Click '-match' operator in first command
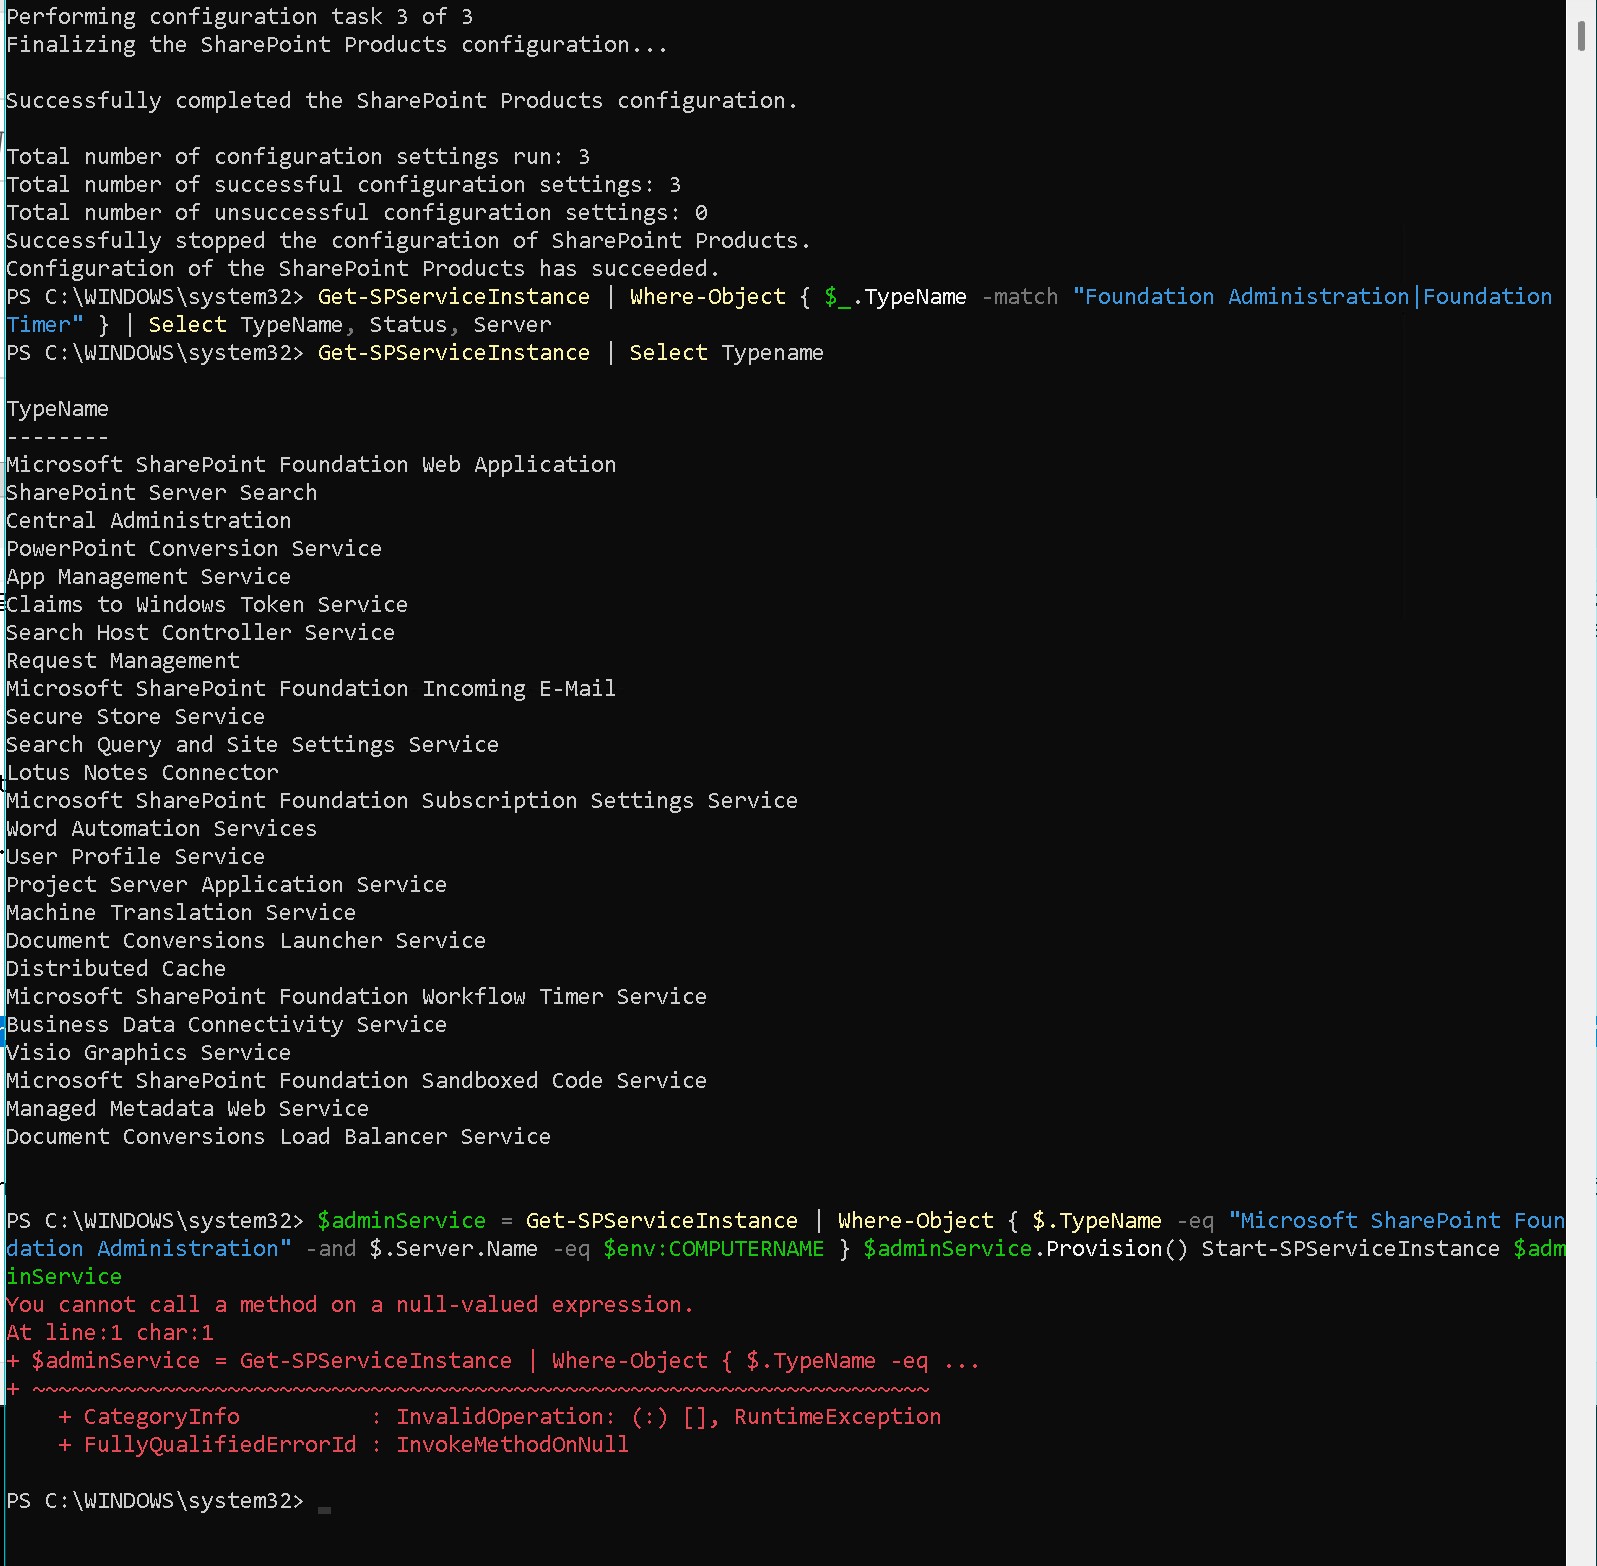 pyautogui.click(x=1019, y=297)
